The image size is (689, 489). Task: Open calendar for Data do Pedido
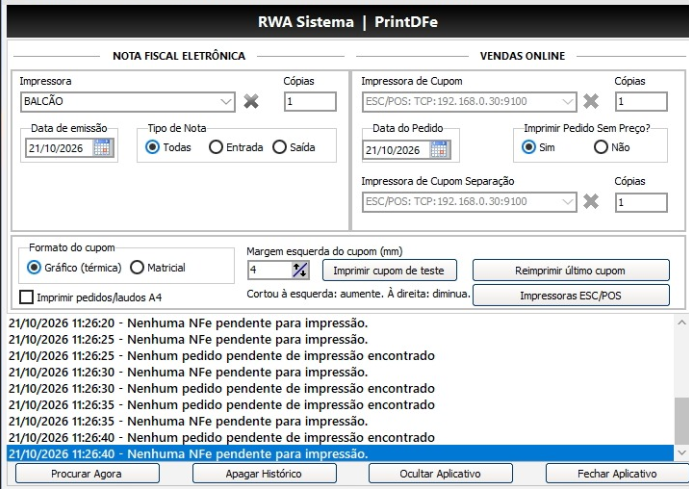pyautogui.click(x=439, y=150)
